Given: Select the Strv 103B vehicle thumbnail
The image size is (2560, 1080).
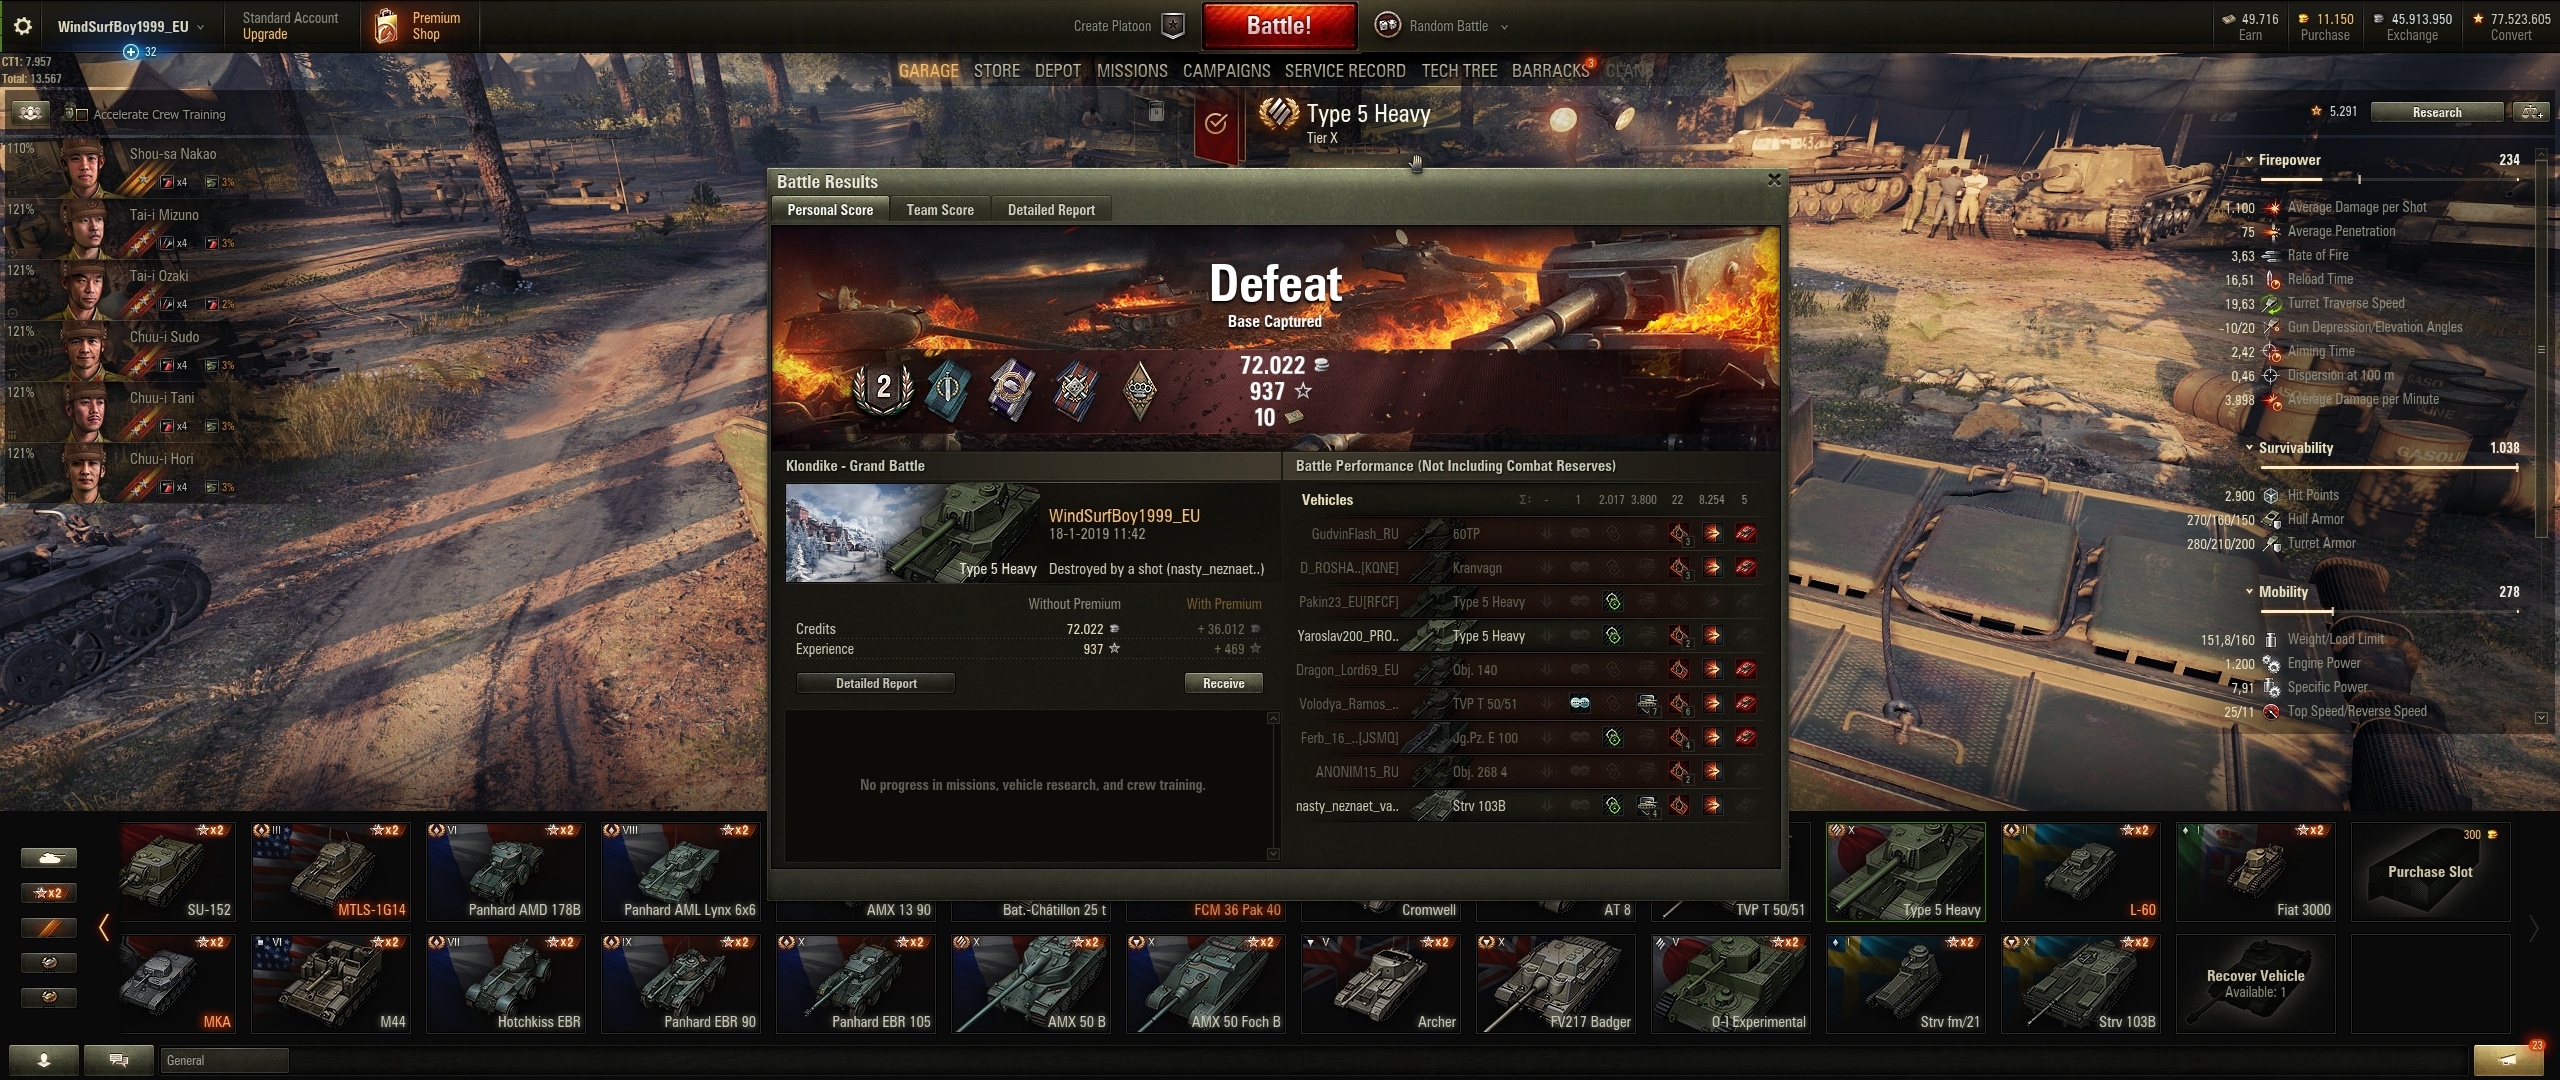Looking at the screenshot, I should (2081, 983).
